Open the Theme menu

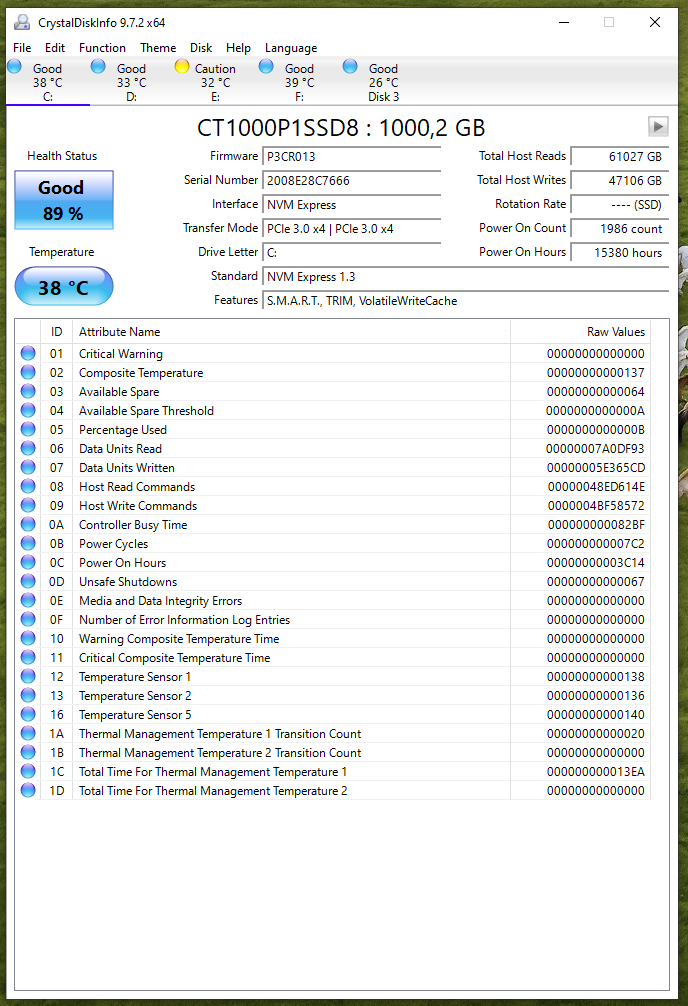click(x=158, y=47)
